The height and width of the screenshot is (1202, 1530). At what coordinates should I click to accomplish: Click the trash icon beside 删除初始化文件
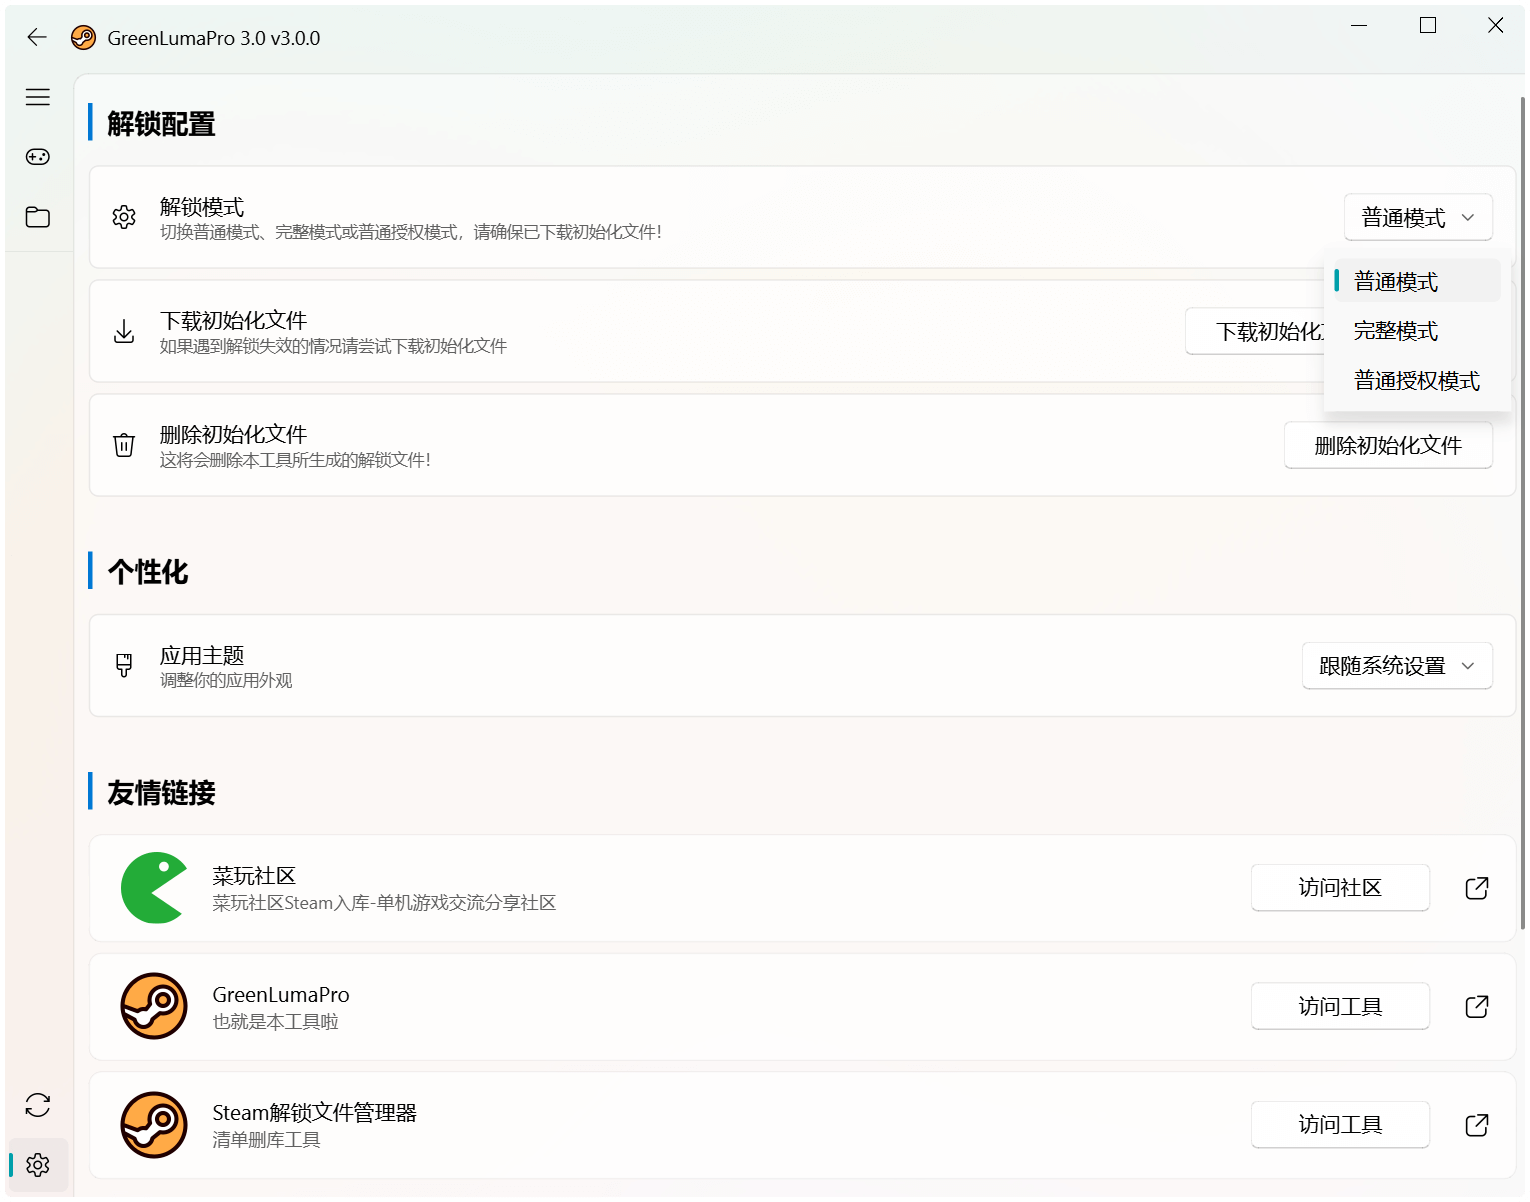point(124,445)
